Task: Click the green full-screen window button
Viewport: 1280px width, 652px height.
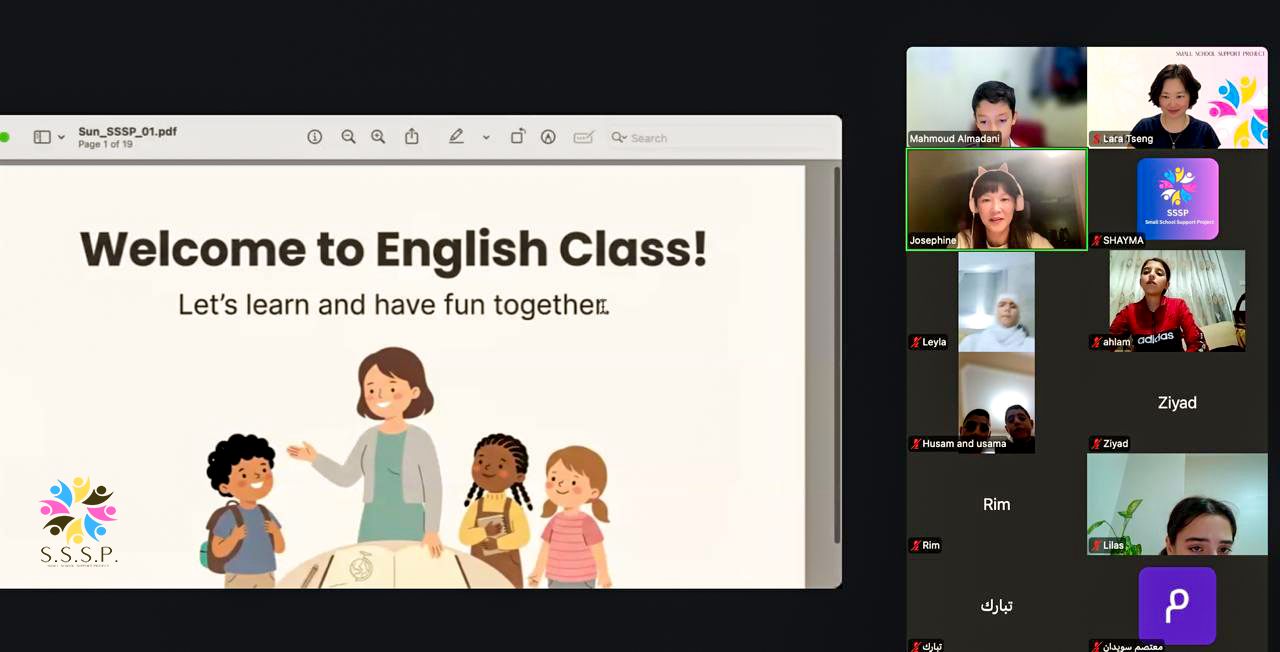Action: (3, 137)
